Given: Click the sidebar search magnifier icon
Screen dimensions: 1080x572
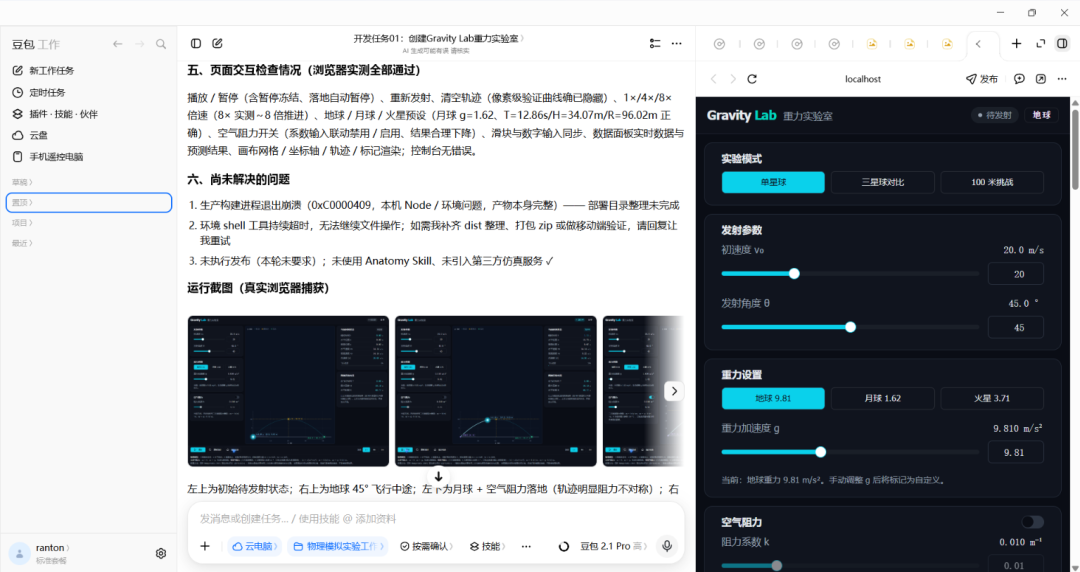Looking at the screenshot, I should tap(160, 44).
